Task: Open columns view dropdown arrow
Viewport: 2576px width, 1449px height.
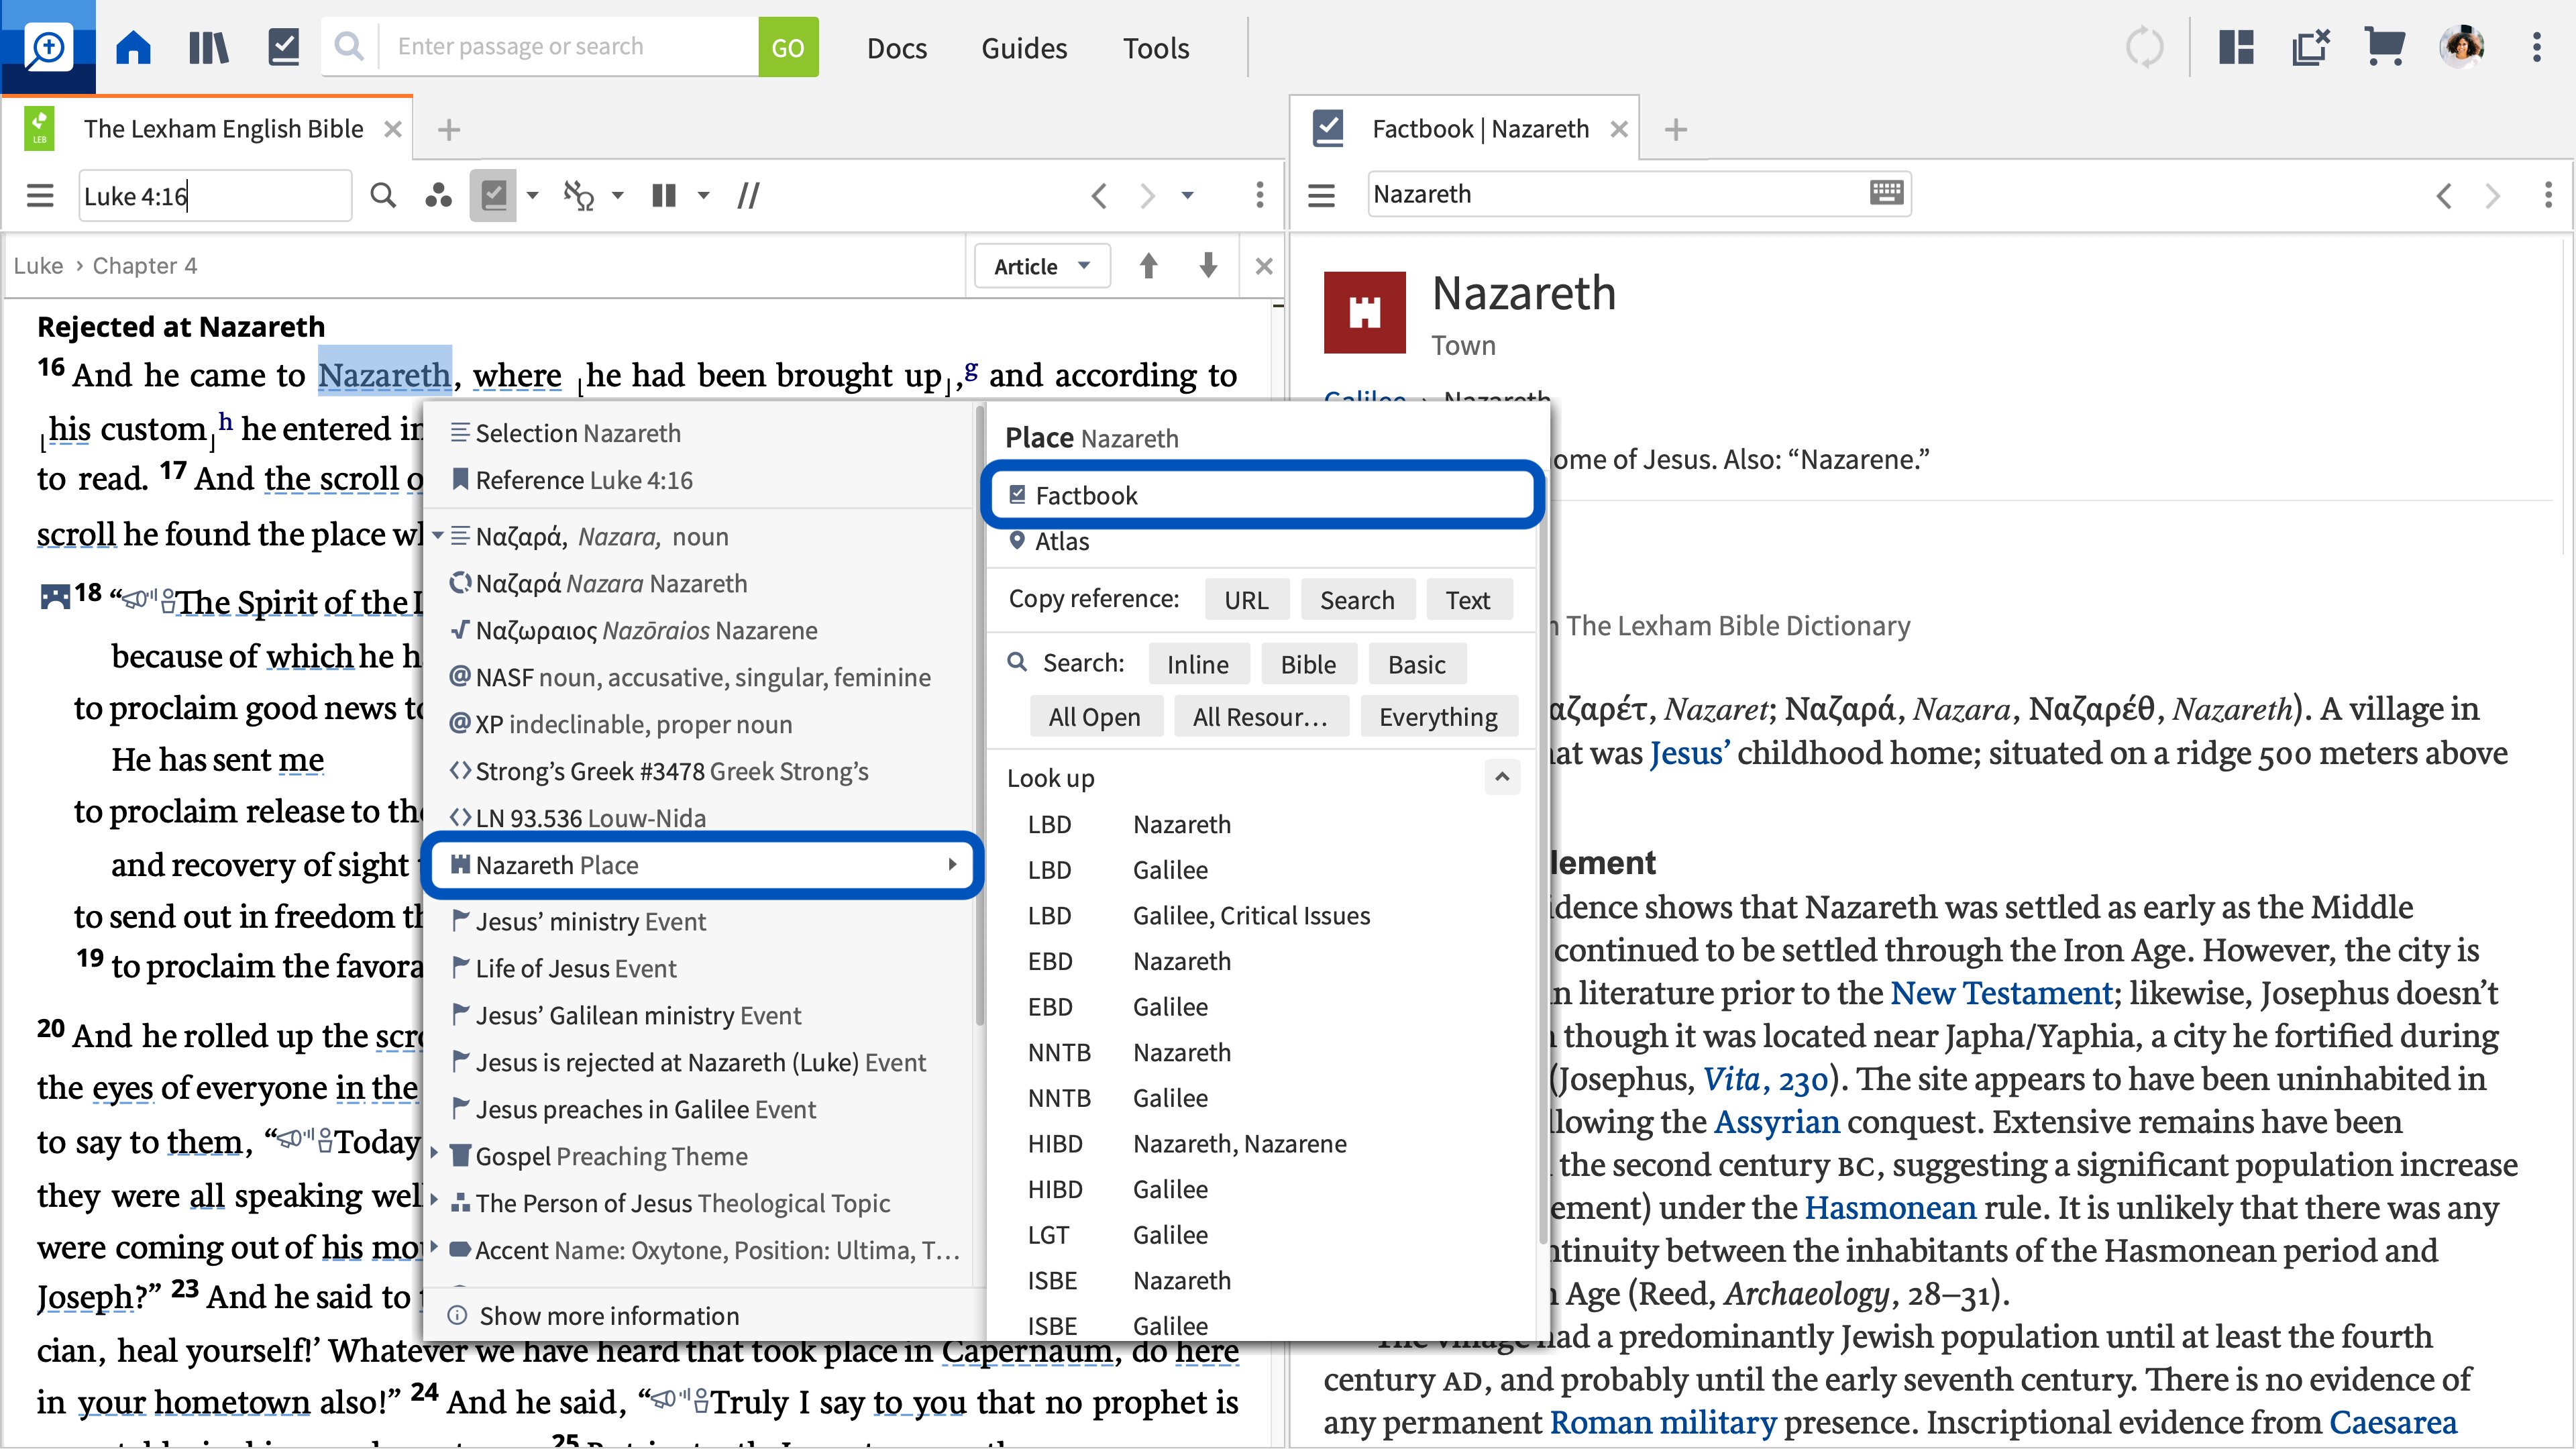Action: [704, 195]
